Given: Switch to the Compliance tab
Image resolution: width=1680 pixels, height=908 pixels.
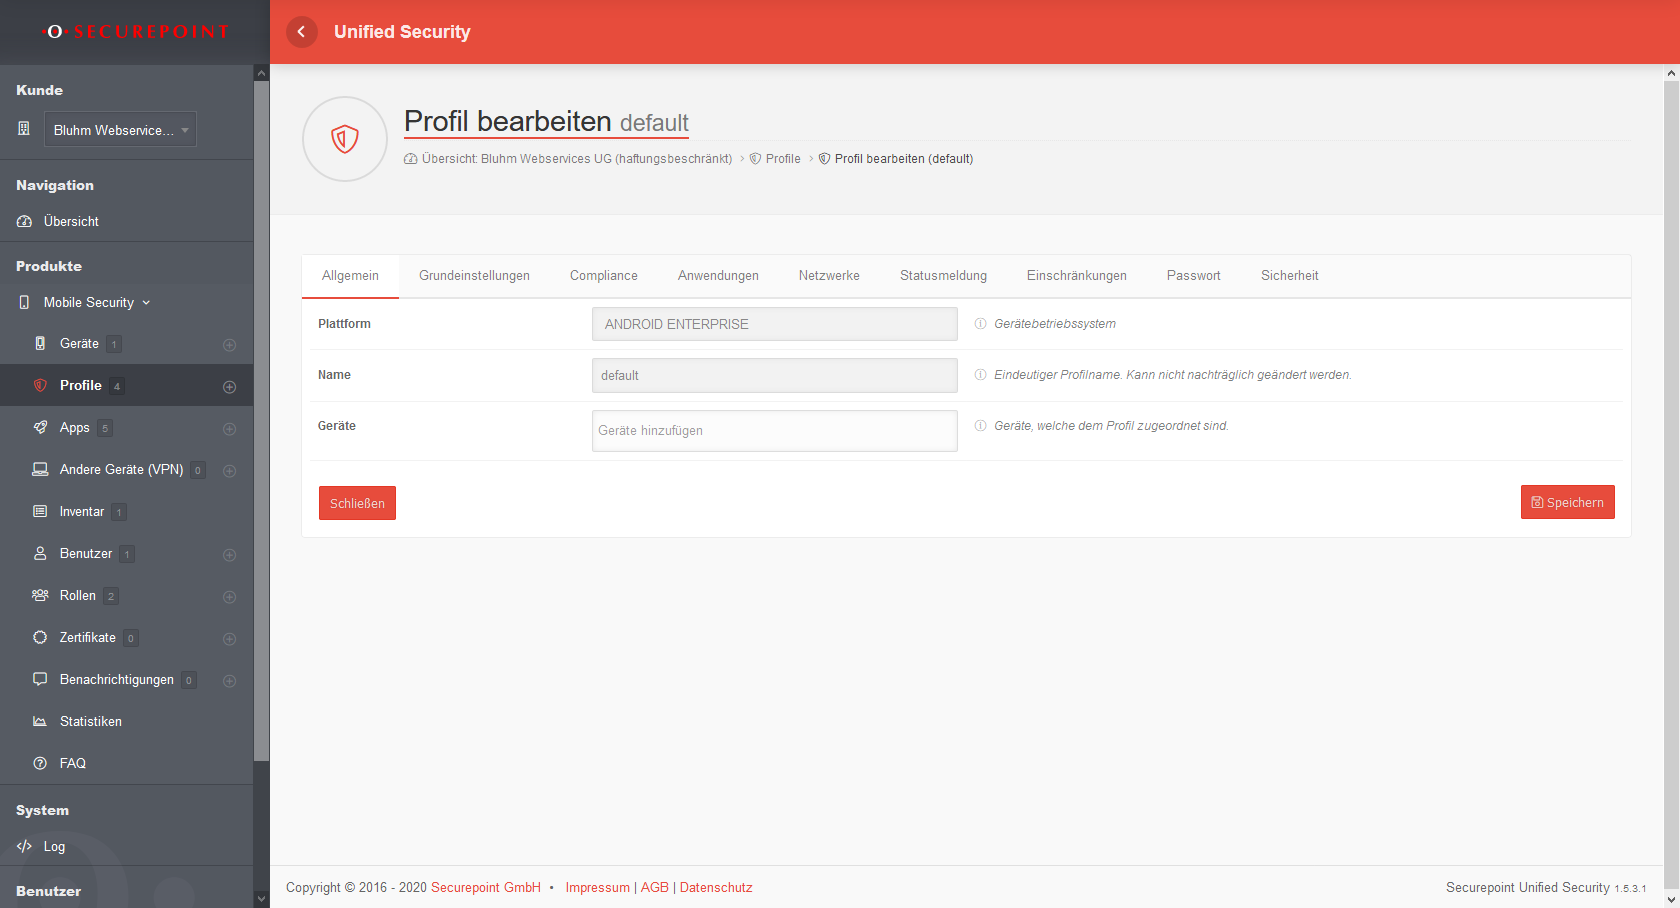Looking at the screenshot, I should (603, 276).
